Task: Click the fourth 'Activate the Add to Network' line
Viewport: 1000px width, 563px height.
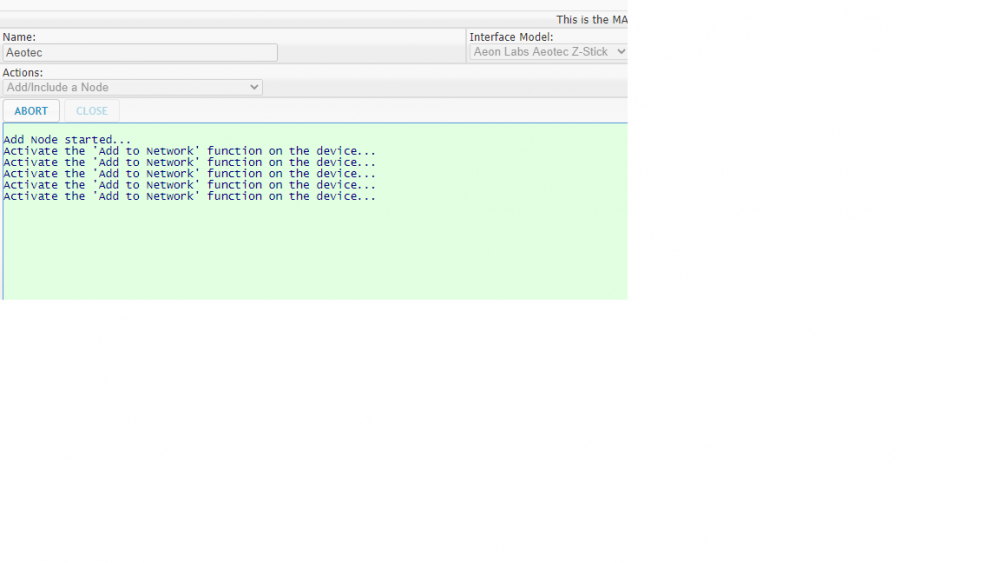Action: 189,185
